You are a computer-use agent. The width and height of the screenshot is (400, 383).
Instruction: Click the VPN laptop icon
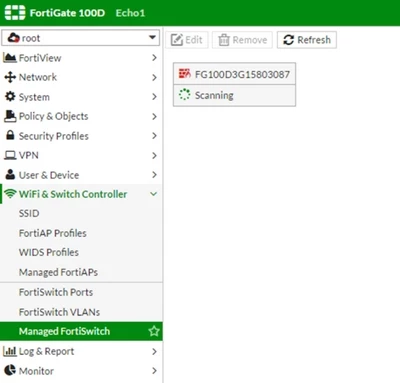pyautogui.click(x=10, y=155)
